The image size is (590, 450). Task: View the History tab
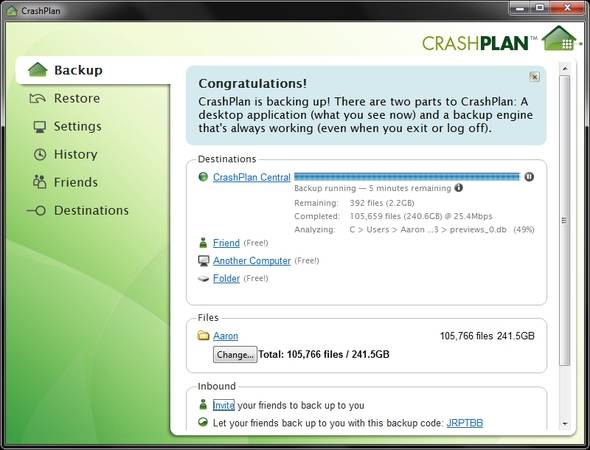point(76,154)
